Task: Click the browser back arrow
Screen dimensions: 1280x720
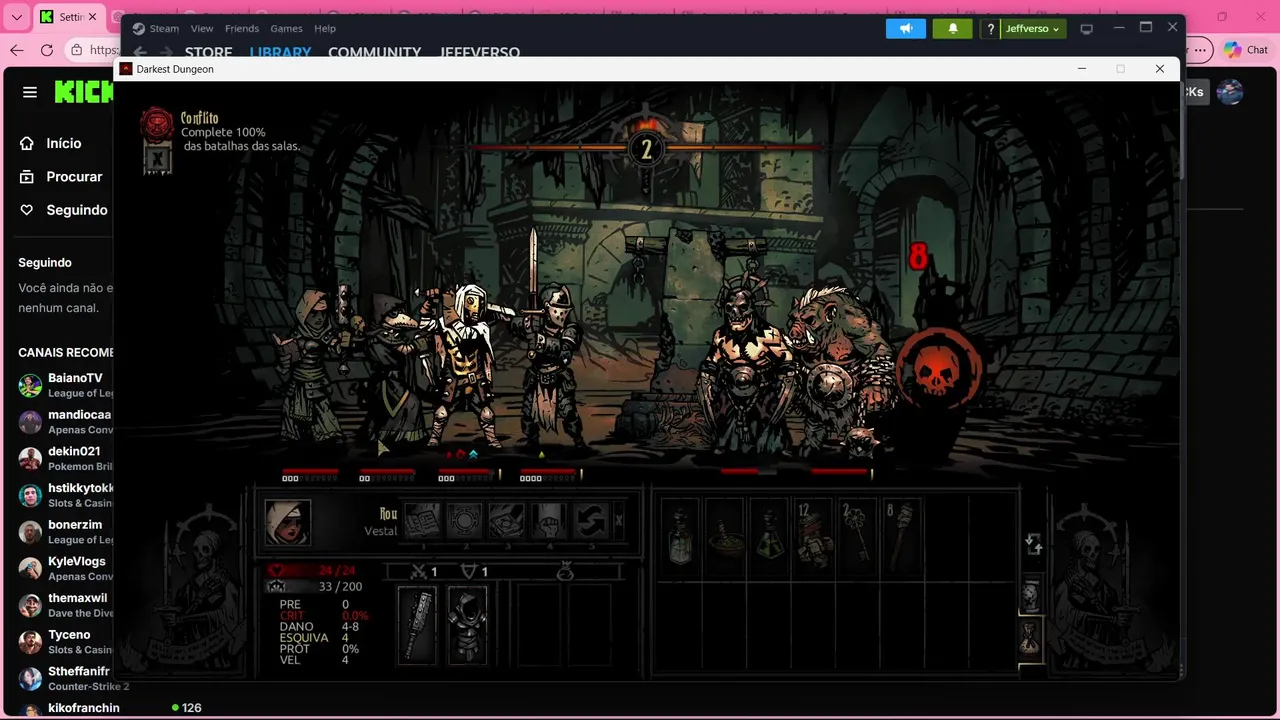Action: 16,50
